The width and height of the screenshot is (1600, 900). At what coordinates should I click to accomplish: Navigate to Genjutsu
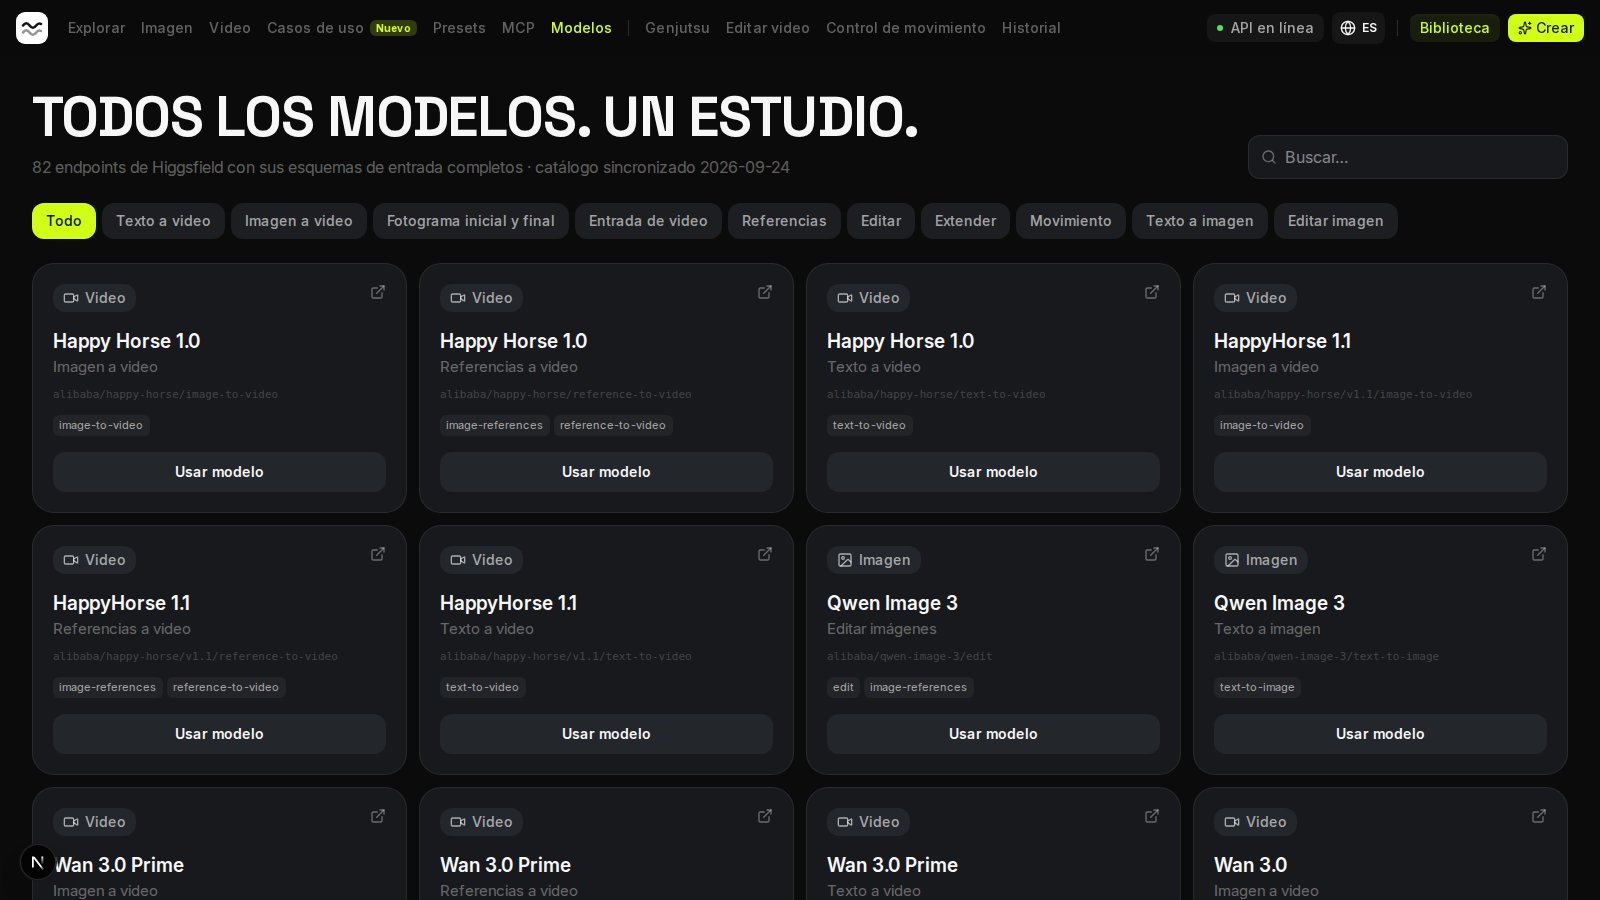tap(677, 28)
